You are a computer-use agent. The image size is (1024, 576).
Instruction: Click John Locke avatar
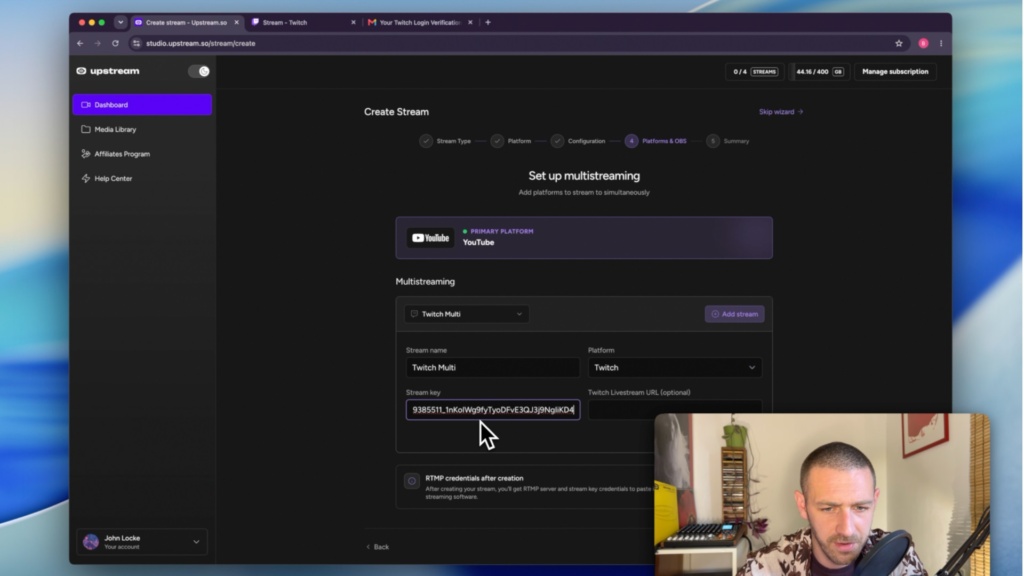click(91, 541)
